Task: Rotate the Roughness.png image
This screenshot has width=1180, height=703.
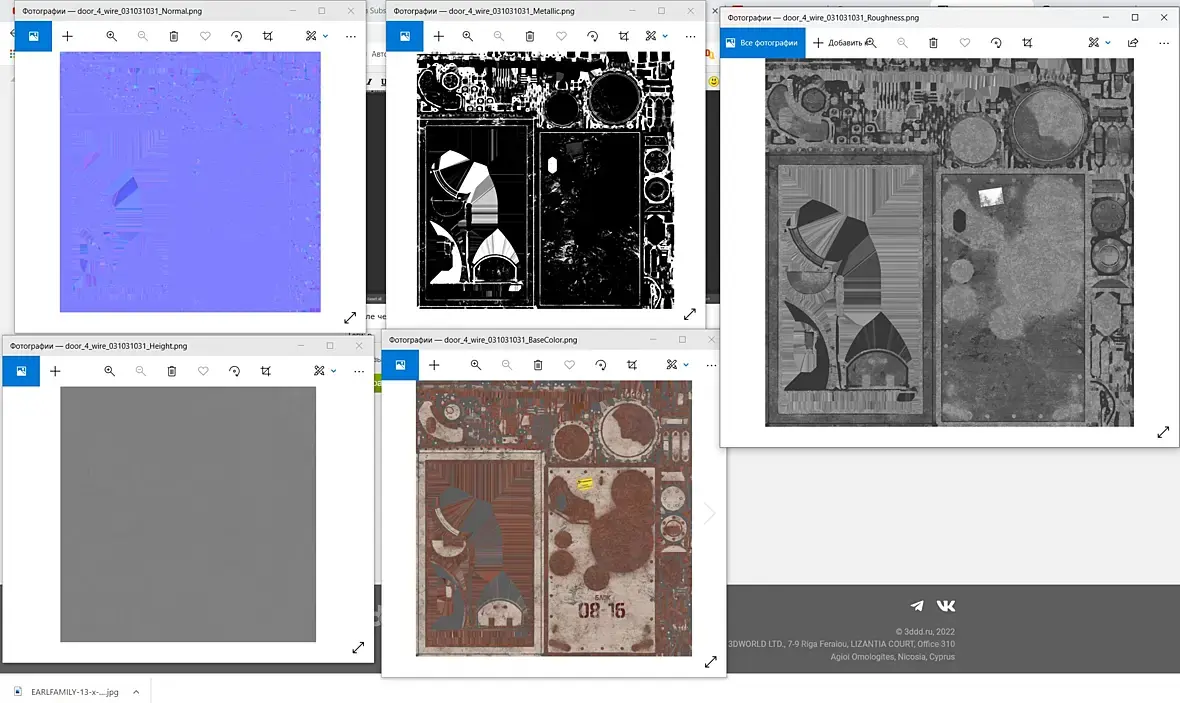Action: pyautogui.click(x=996, y=43)
